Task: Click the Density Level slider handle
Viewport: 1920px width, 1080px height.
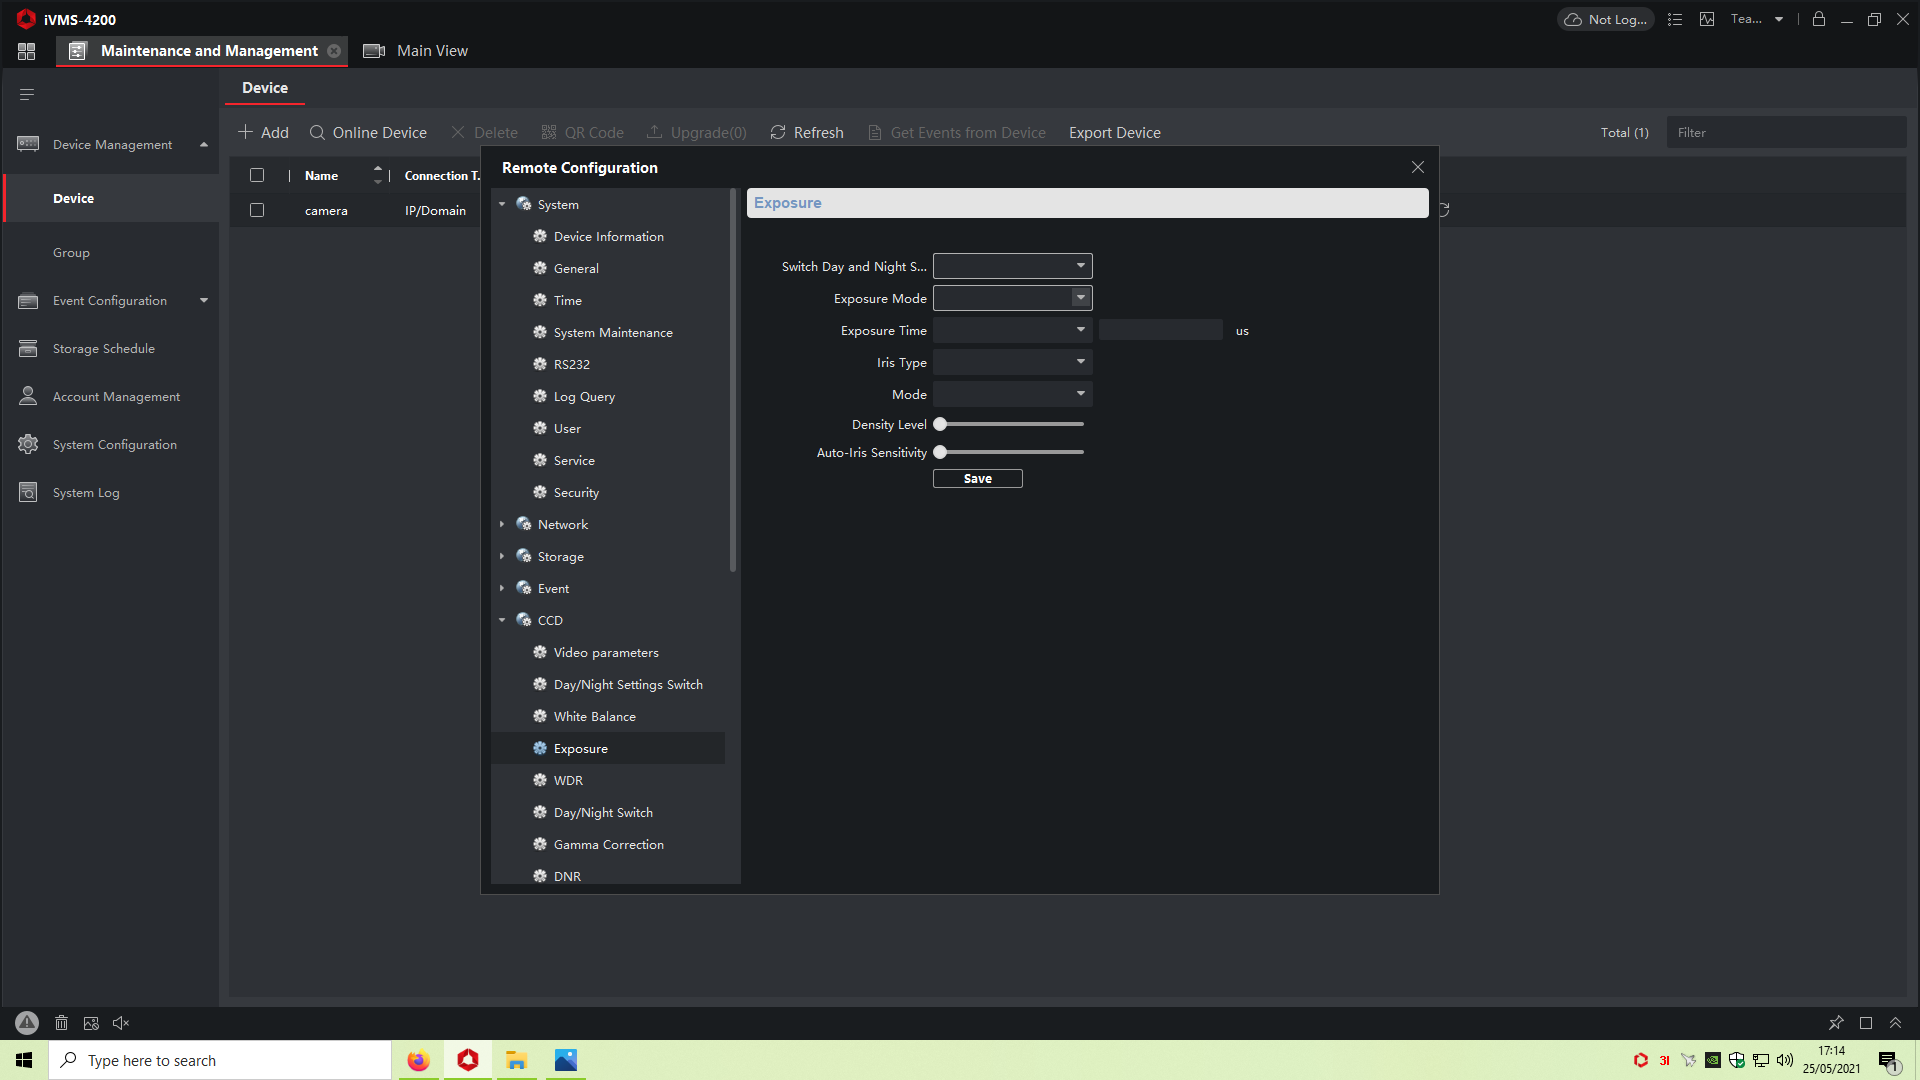Action: [x=940, y=424]
